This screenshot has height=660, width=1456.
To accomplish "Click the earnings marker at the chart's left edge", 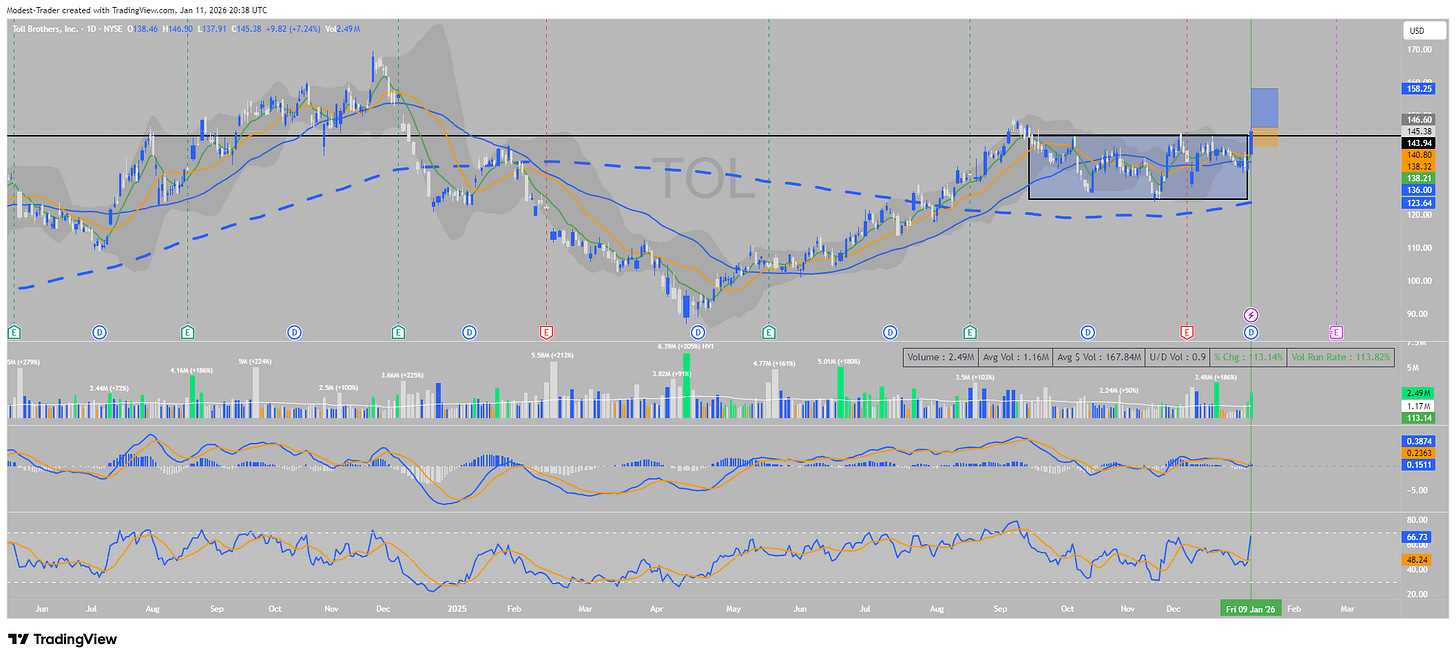I will 14,331.
